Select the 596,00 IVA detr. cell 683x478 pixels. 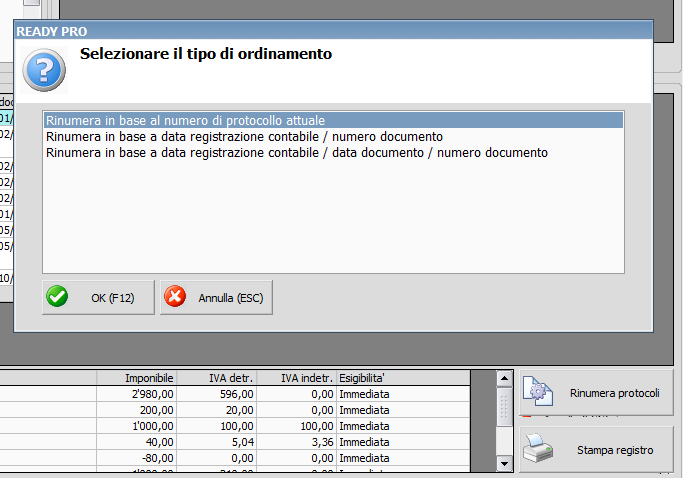click(x=217, y=394)
